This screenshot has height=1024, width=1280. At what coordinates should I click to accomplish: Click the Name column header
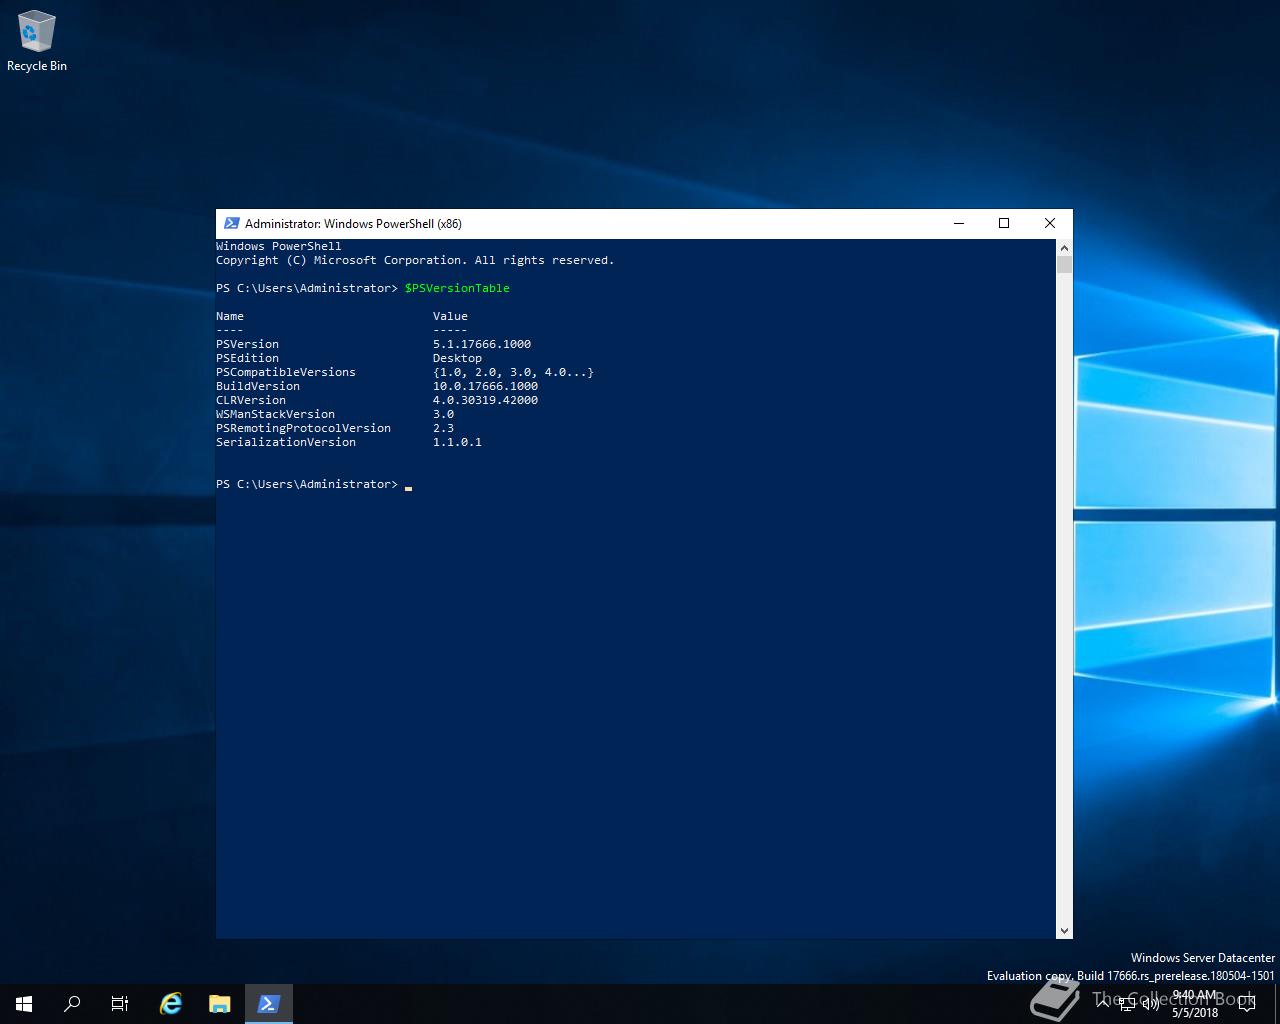tap(230, 316)
